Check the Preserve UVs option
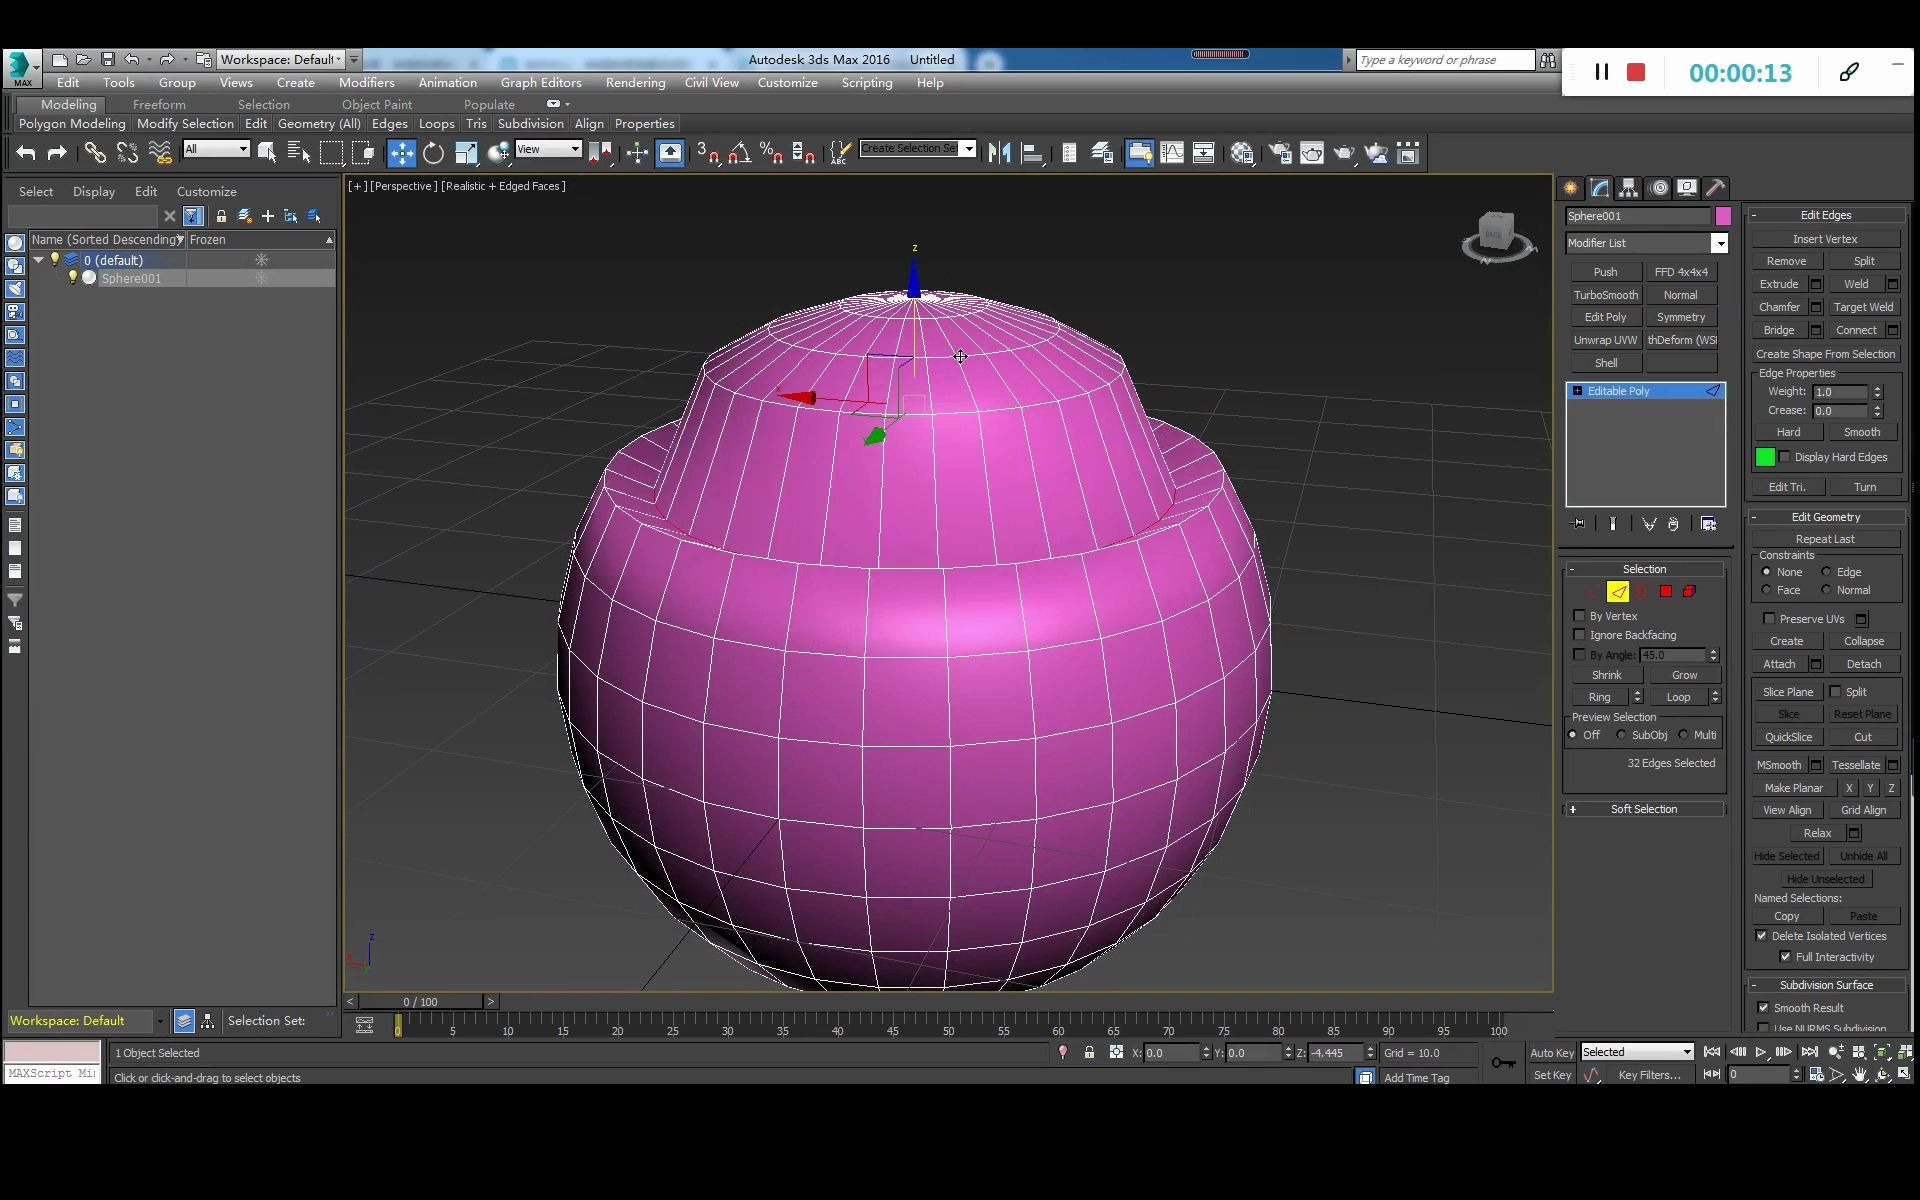Viewport: 1920px width, 1200px height. pyautogui.click(x=1769, y=619)
